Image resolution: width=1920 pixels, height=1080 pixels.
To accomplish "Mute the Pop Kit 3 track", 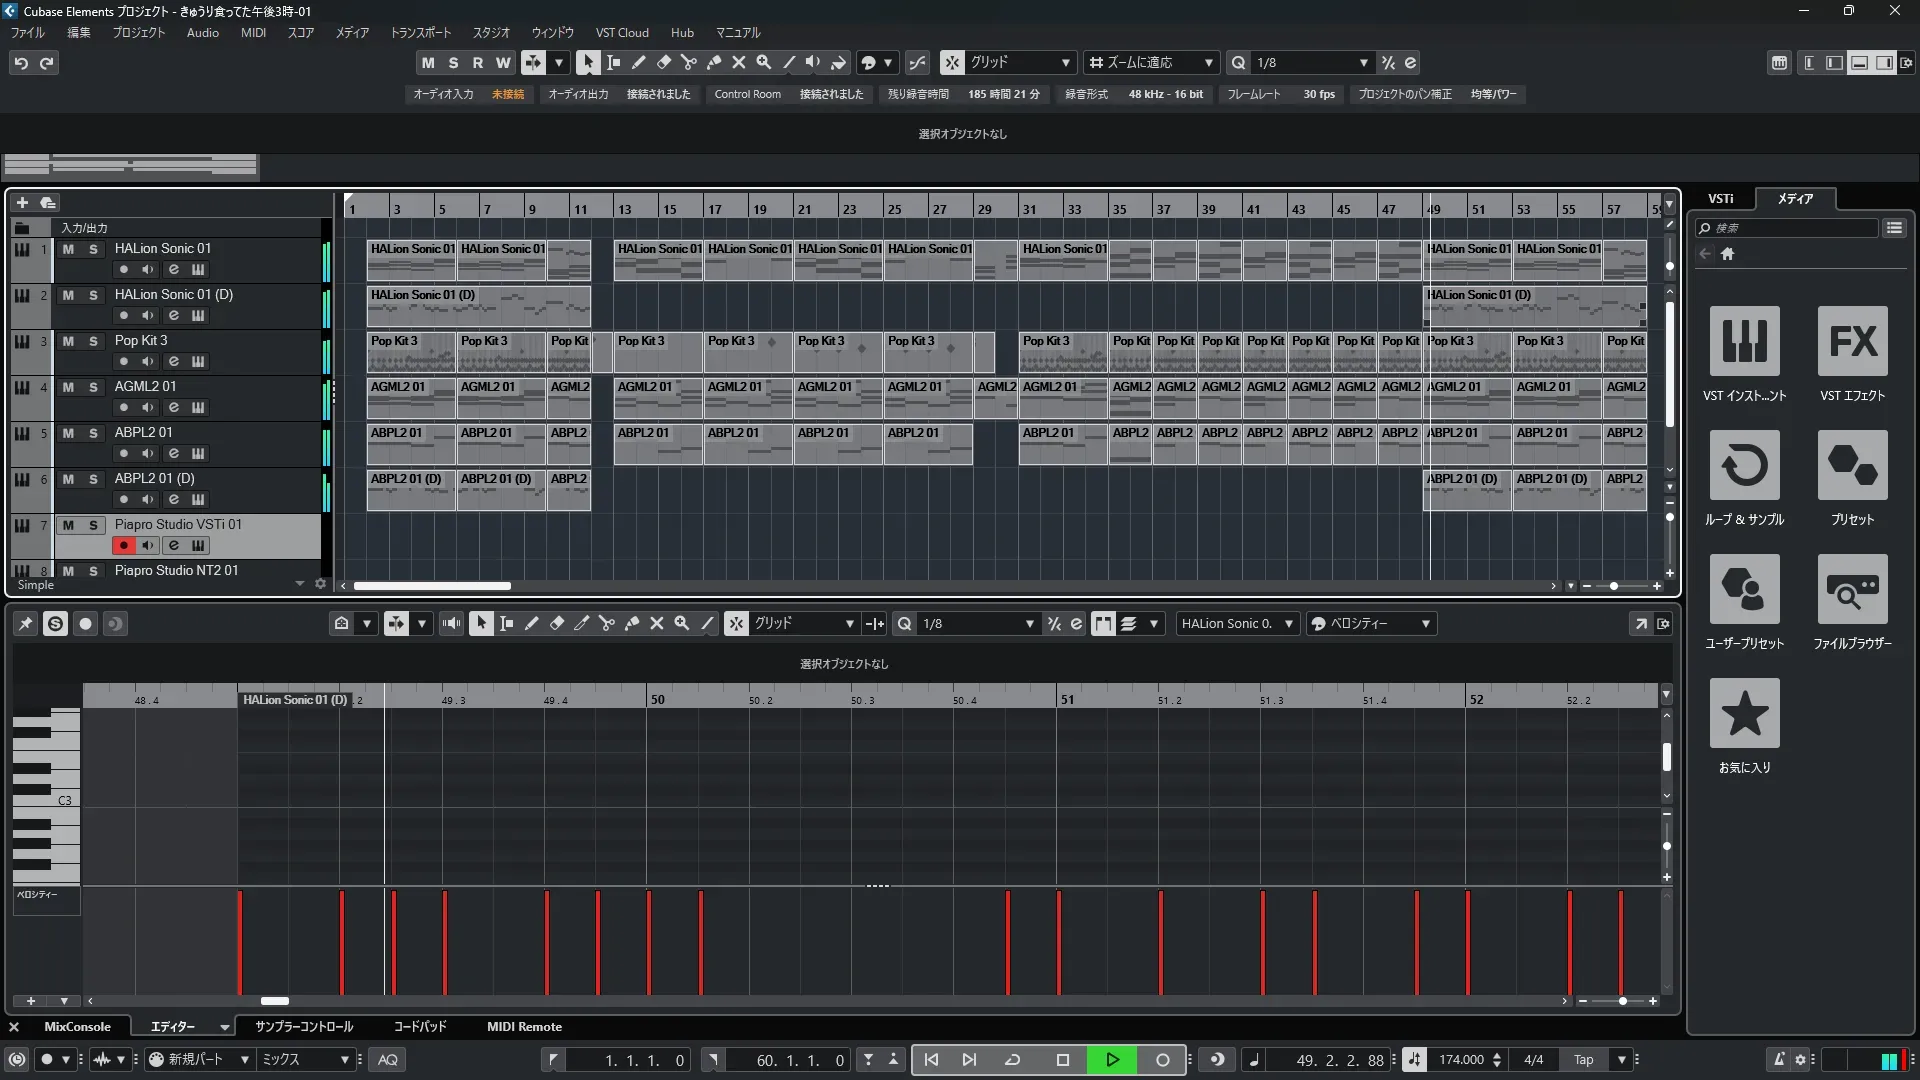I will [x=68, y=341].
